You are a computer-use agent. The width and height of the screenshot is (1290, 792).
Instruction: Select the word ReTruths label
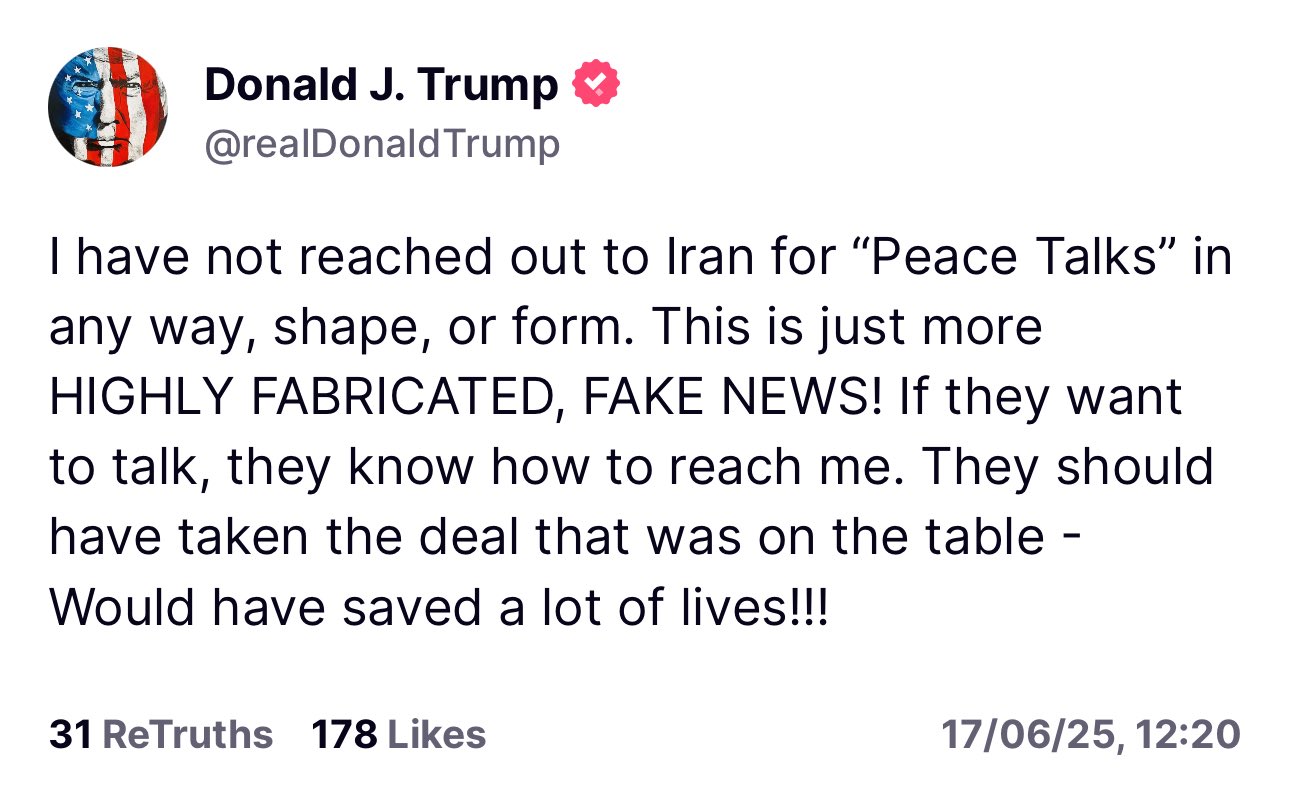pyautogui.click(x=188, y=735)
